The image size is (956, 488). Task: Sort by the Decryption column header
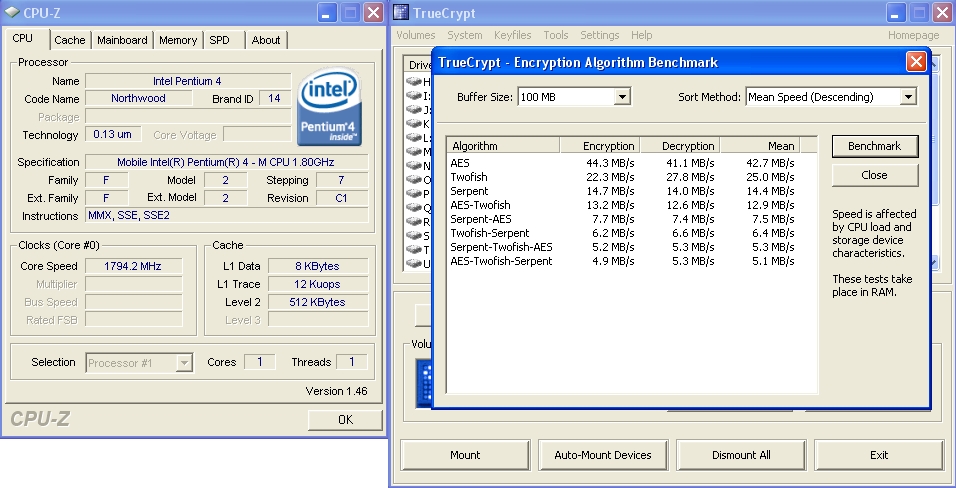click(680, 146)
